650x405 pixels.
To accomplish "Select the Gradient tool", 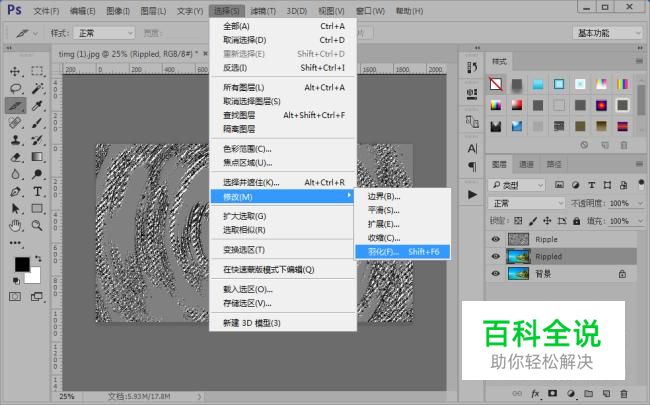I will 37,157.
